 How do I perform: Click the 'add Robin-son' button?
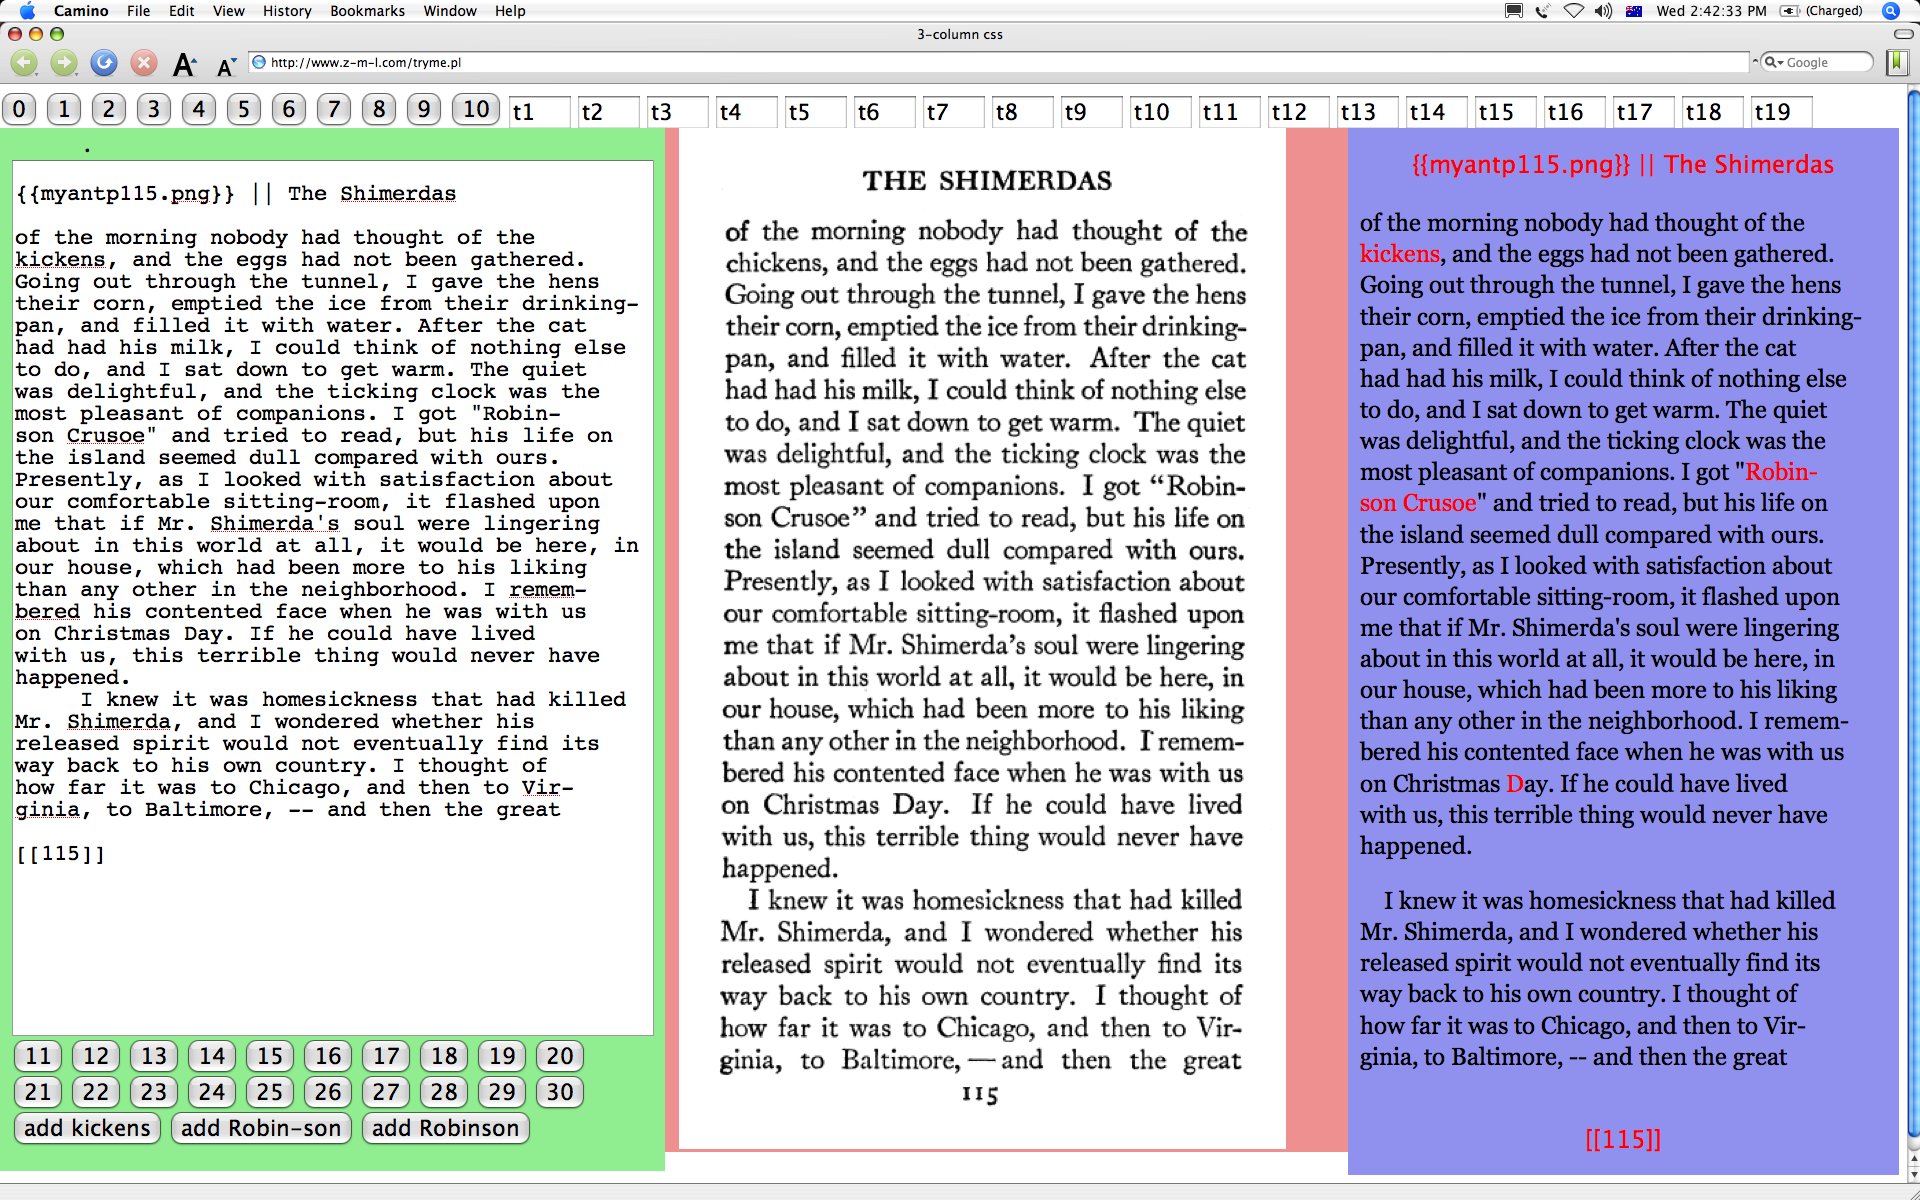[x=261, y=1128]
